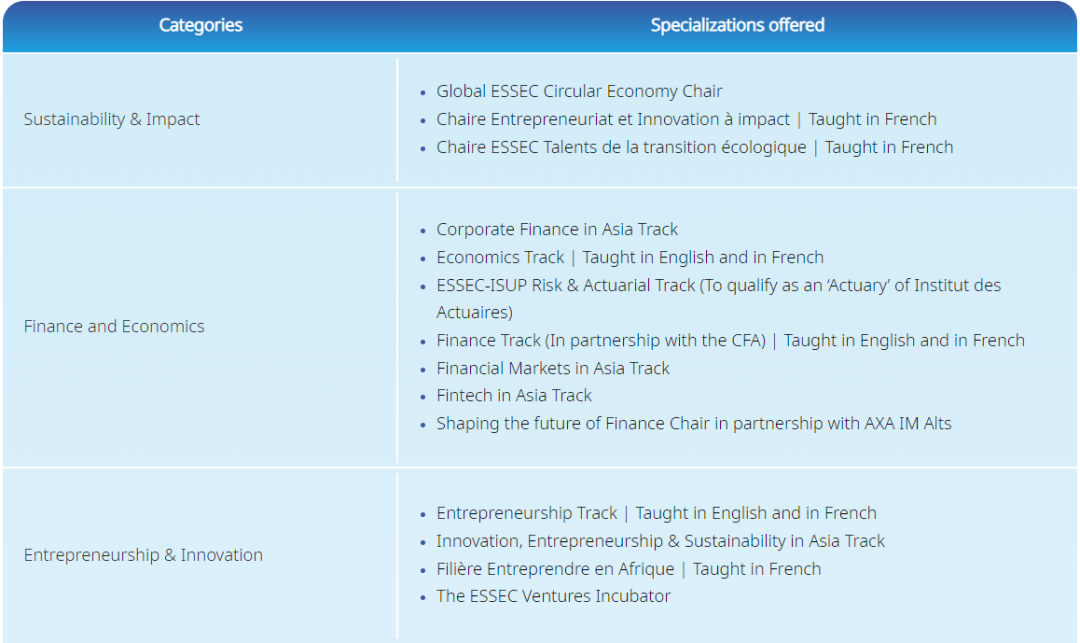Select the Entrepreneurship & Innovation category
Screen dimensions: 1080x643
tap(143, 555)
